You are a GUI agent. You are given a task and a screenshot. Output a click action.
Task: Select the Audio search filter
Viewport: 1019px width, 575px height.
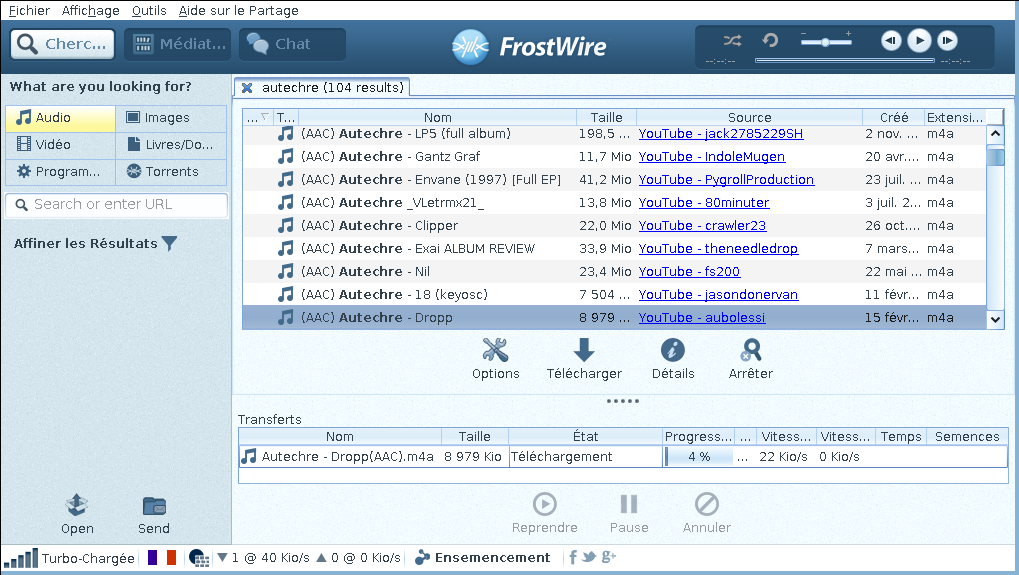pyautogui.click(x=61, y=118)
